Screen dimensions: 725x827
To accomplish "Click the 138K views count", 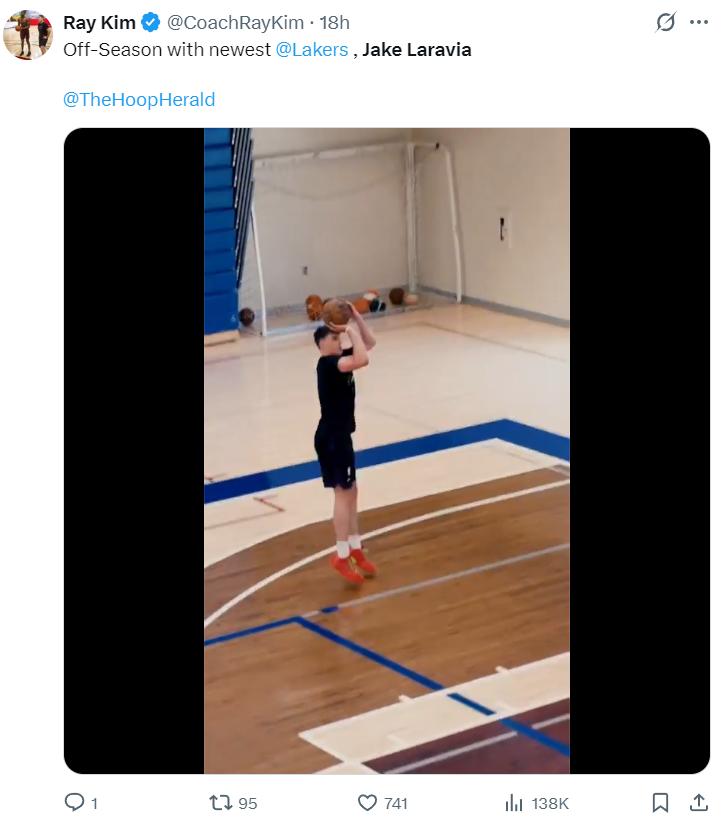I will (x=550, y=803).
